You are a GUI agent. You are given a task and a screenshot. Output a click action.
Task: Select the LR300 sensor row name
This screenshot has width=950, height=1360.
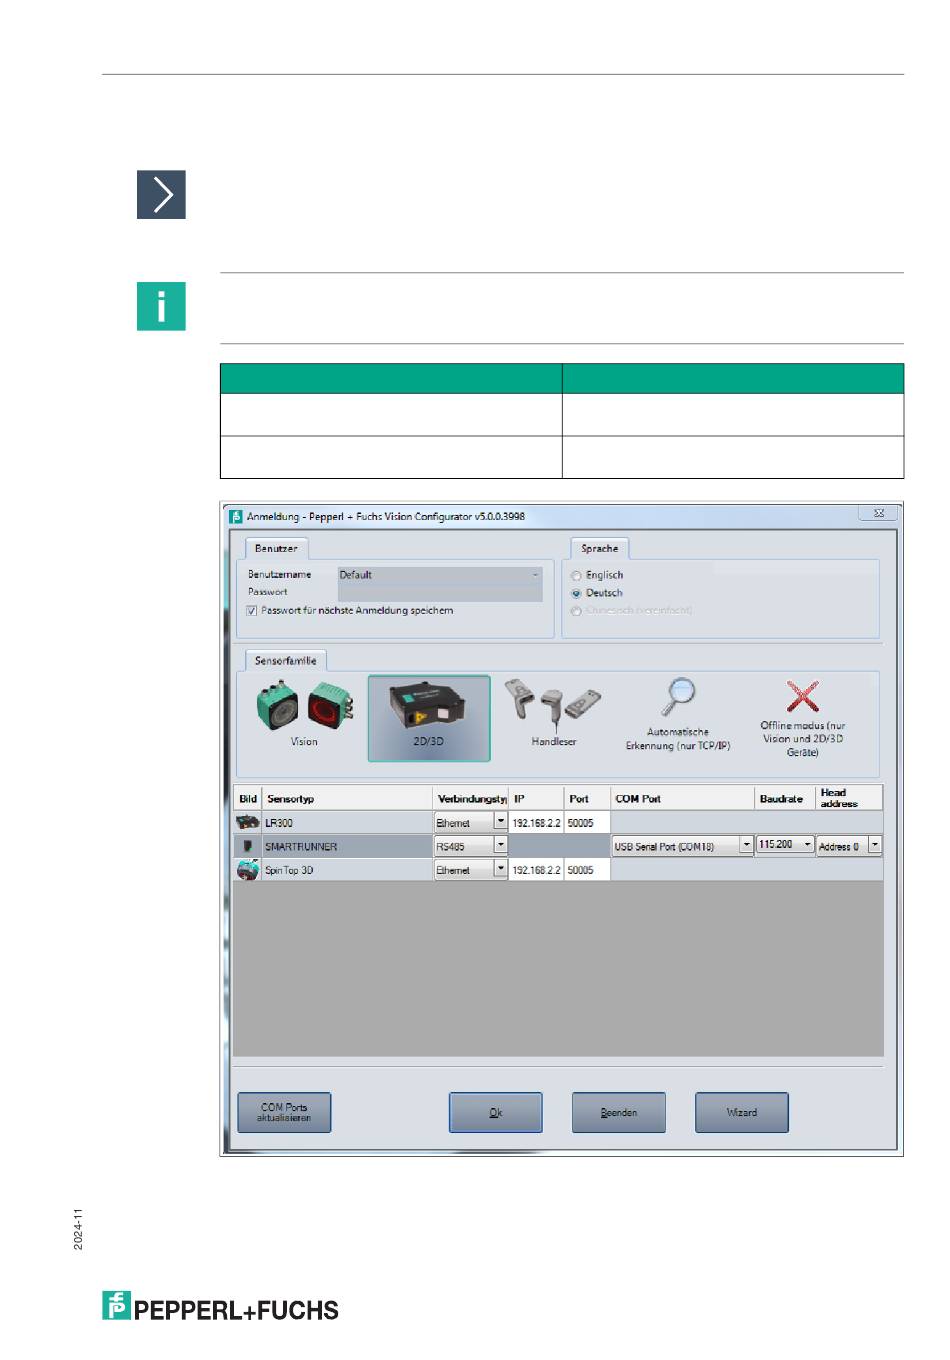tap(279, 823)
